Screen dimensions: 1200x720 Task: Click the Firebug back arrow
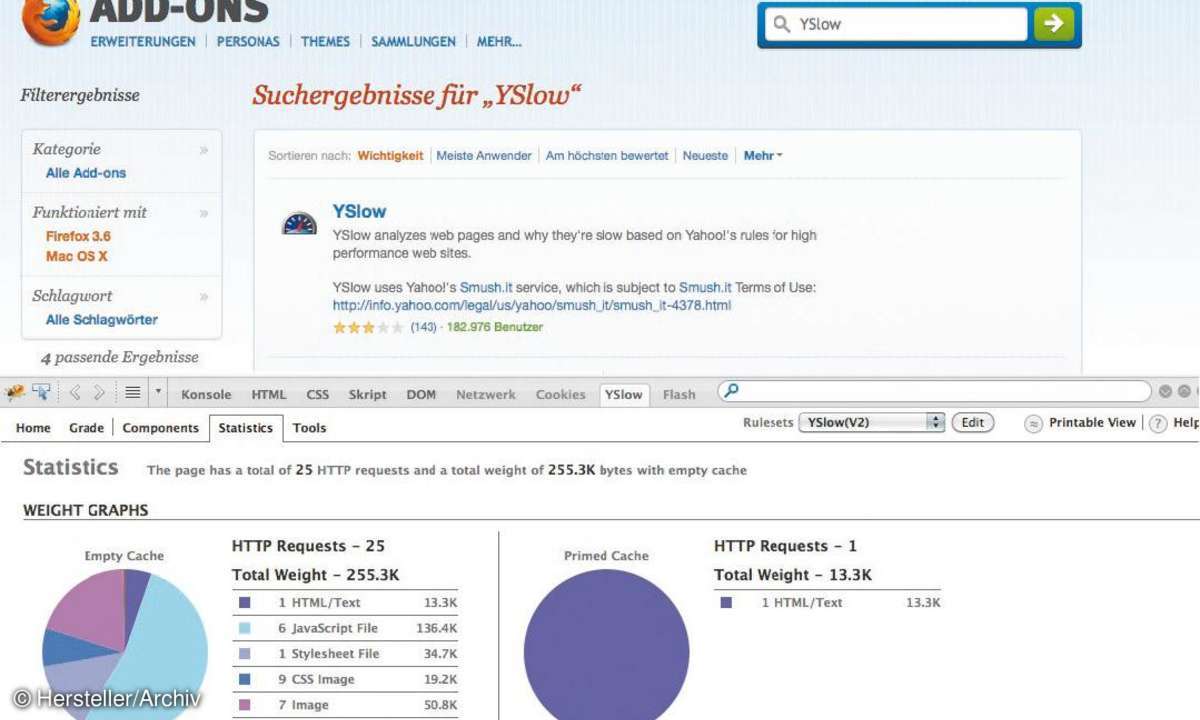(x=76, y=393)
